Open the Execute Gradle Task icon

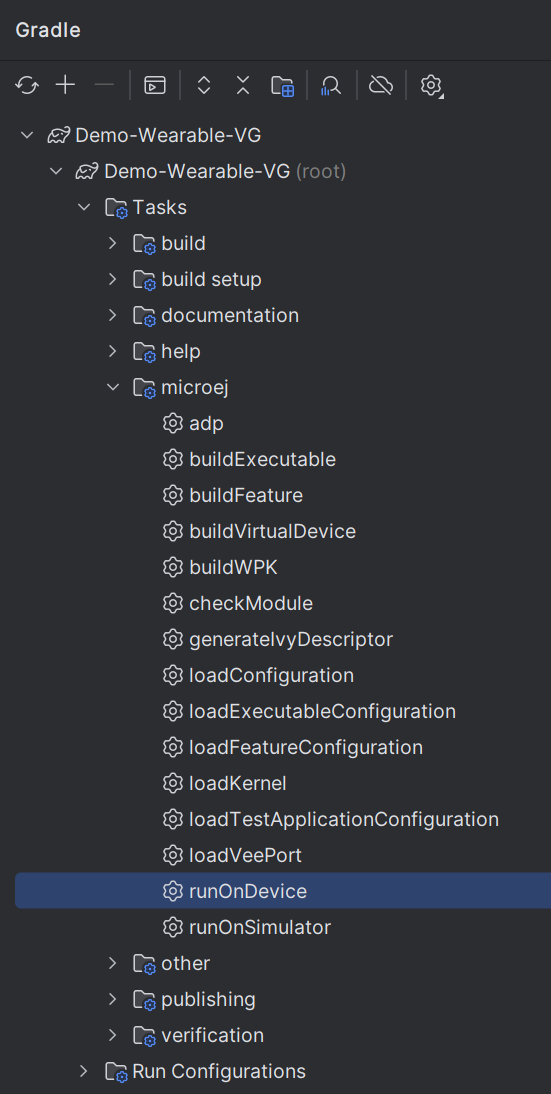pyautogui.click(x=155, y=86)
